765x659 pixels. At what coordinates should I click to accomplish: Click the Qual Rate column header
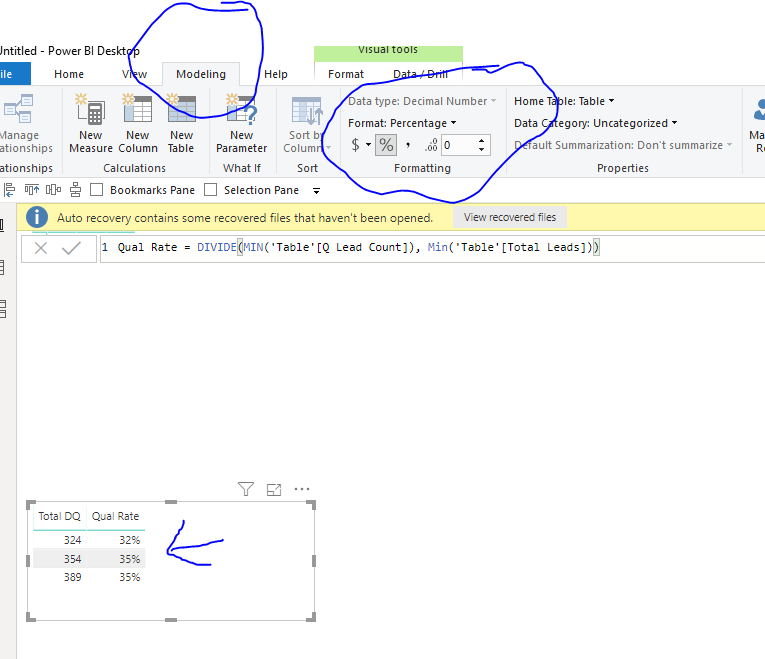116,516
